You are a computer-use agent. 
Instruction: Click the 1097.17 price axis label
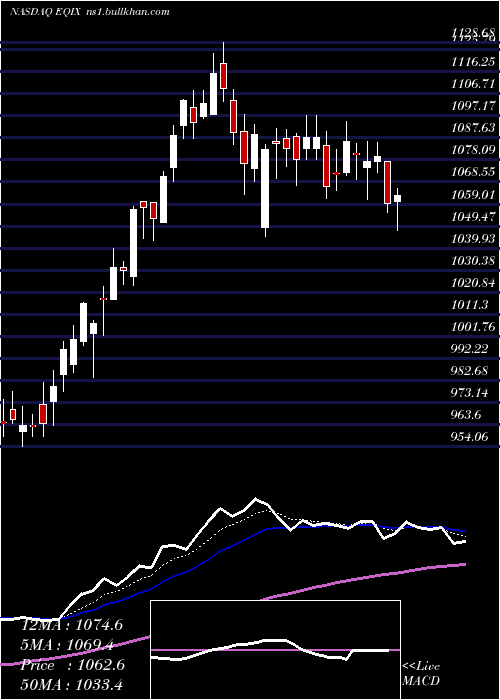pos(473,106)
